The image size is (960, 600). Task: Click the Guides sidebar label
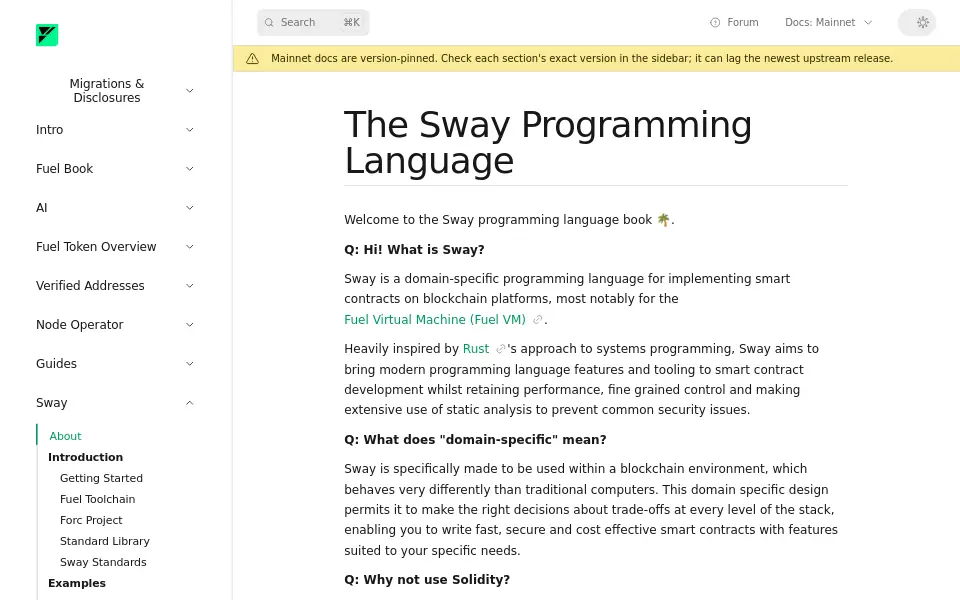tap(56, 364)
